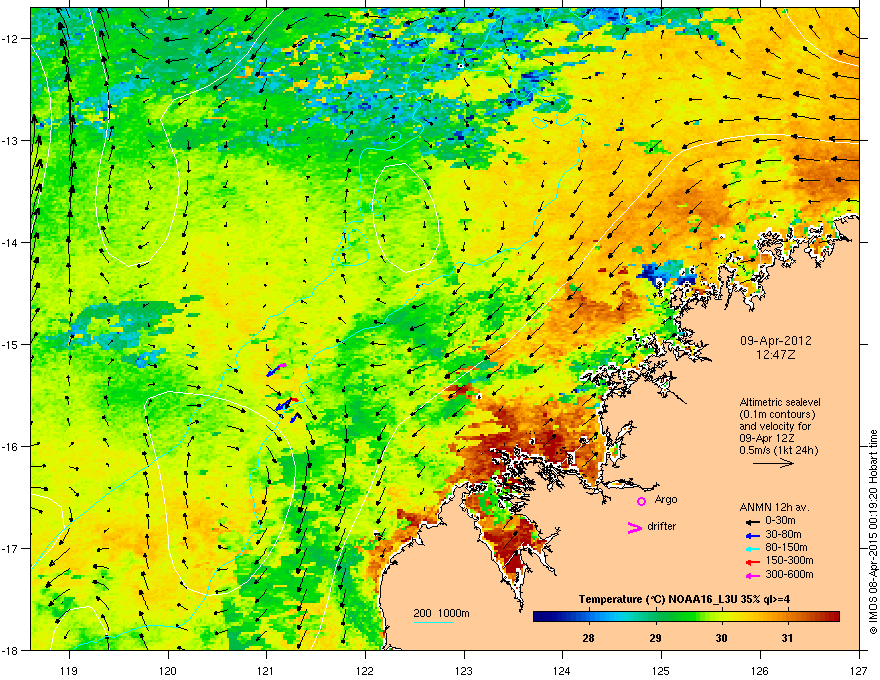880x680 pixels.
Task: Click the 'drifter' legend label
Action: [662, 526]
